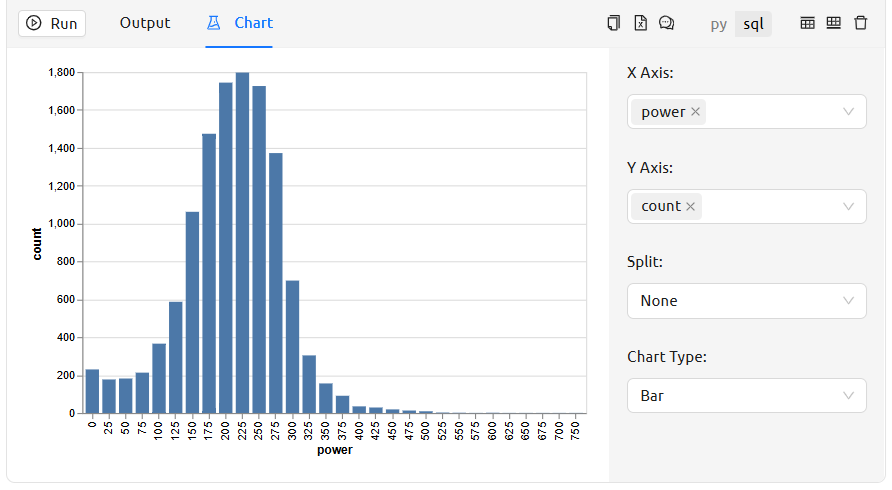Click the play icon in the Run button

[x=34, y=23]
